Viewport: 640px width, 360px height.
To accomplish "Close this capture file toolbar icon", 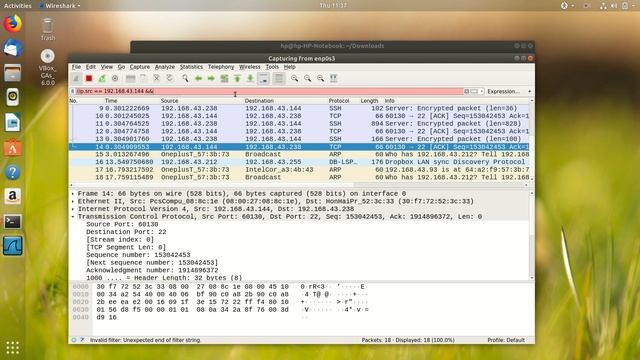I will pyautogui.click(x=157, y=78).
